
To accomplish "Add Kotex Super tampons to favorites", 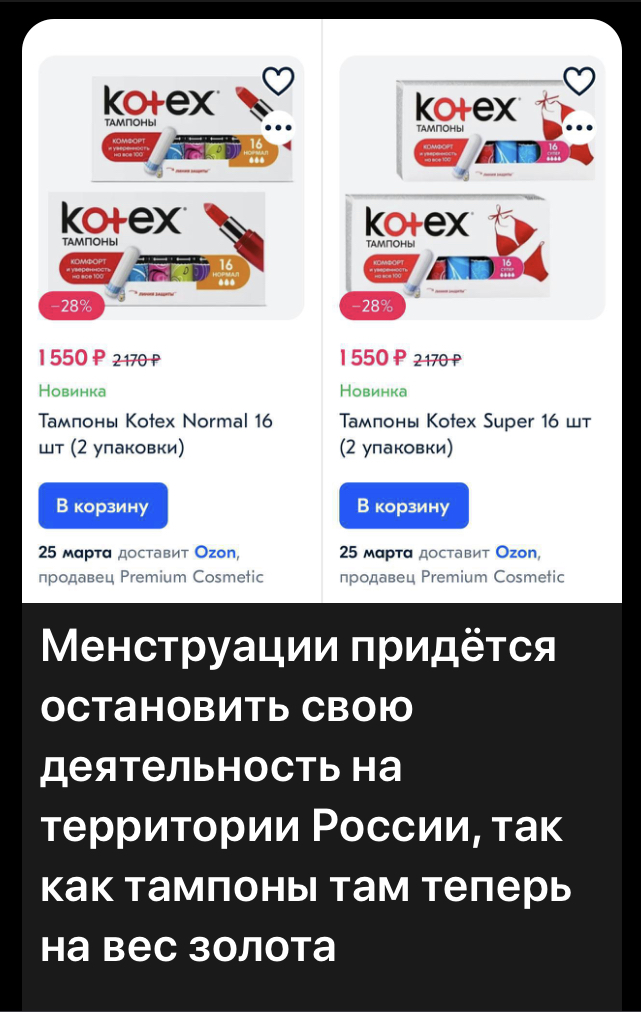I will (580, 81).
